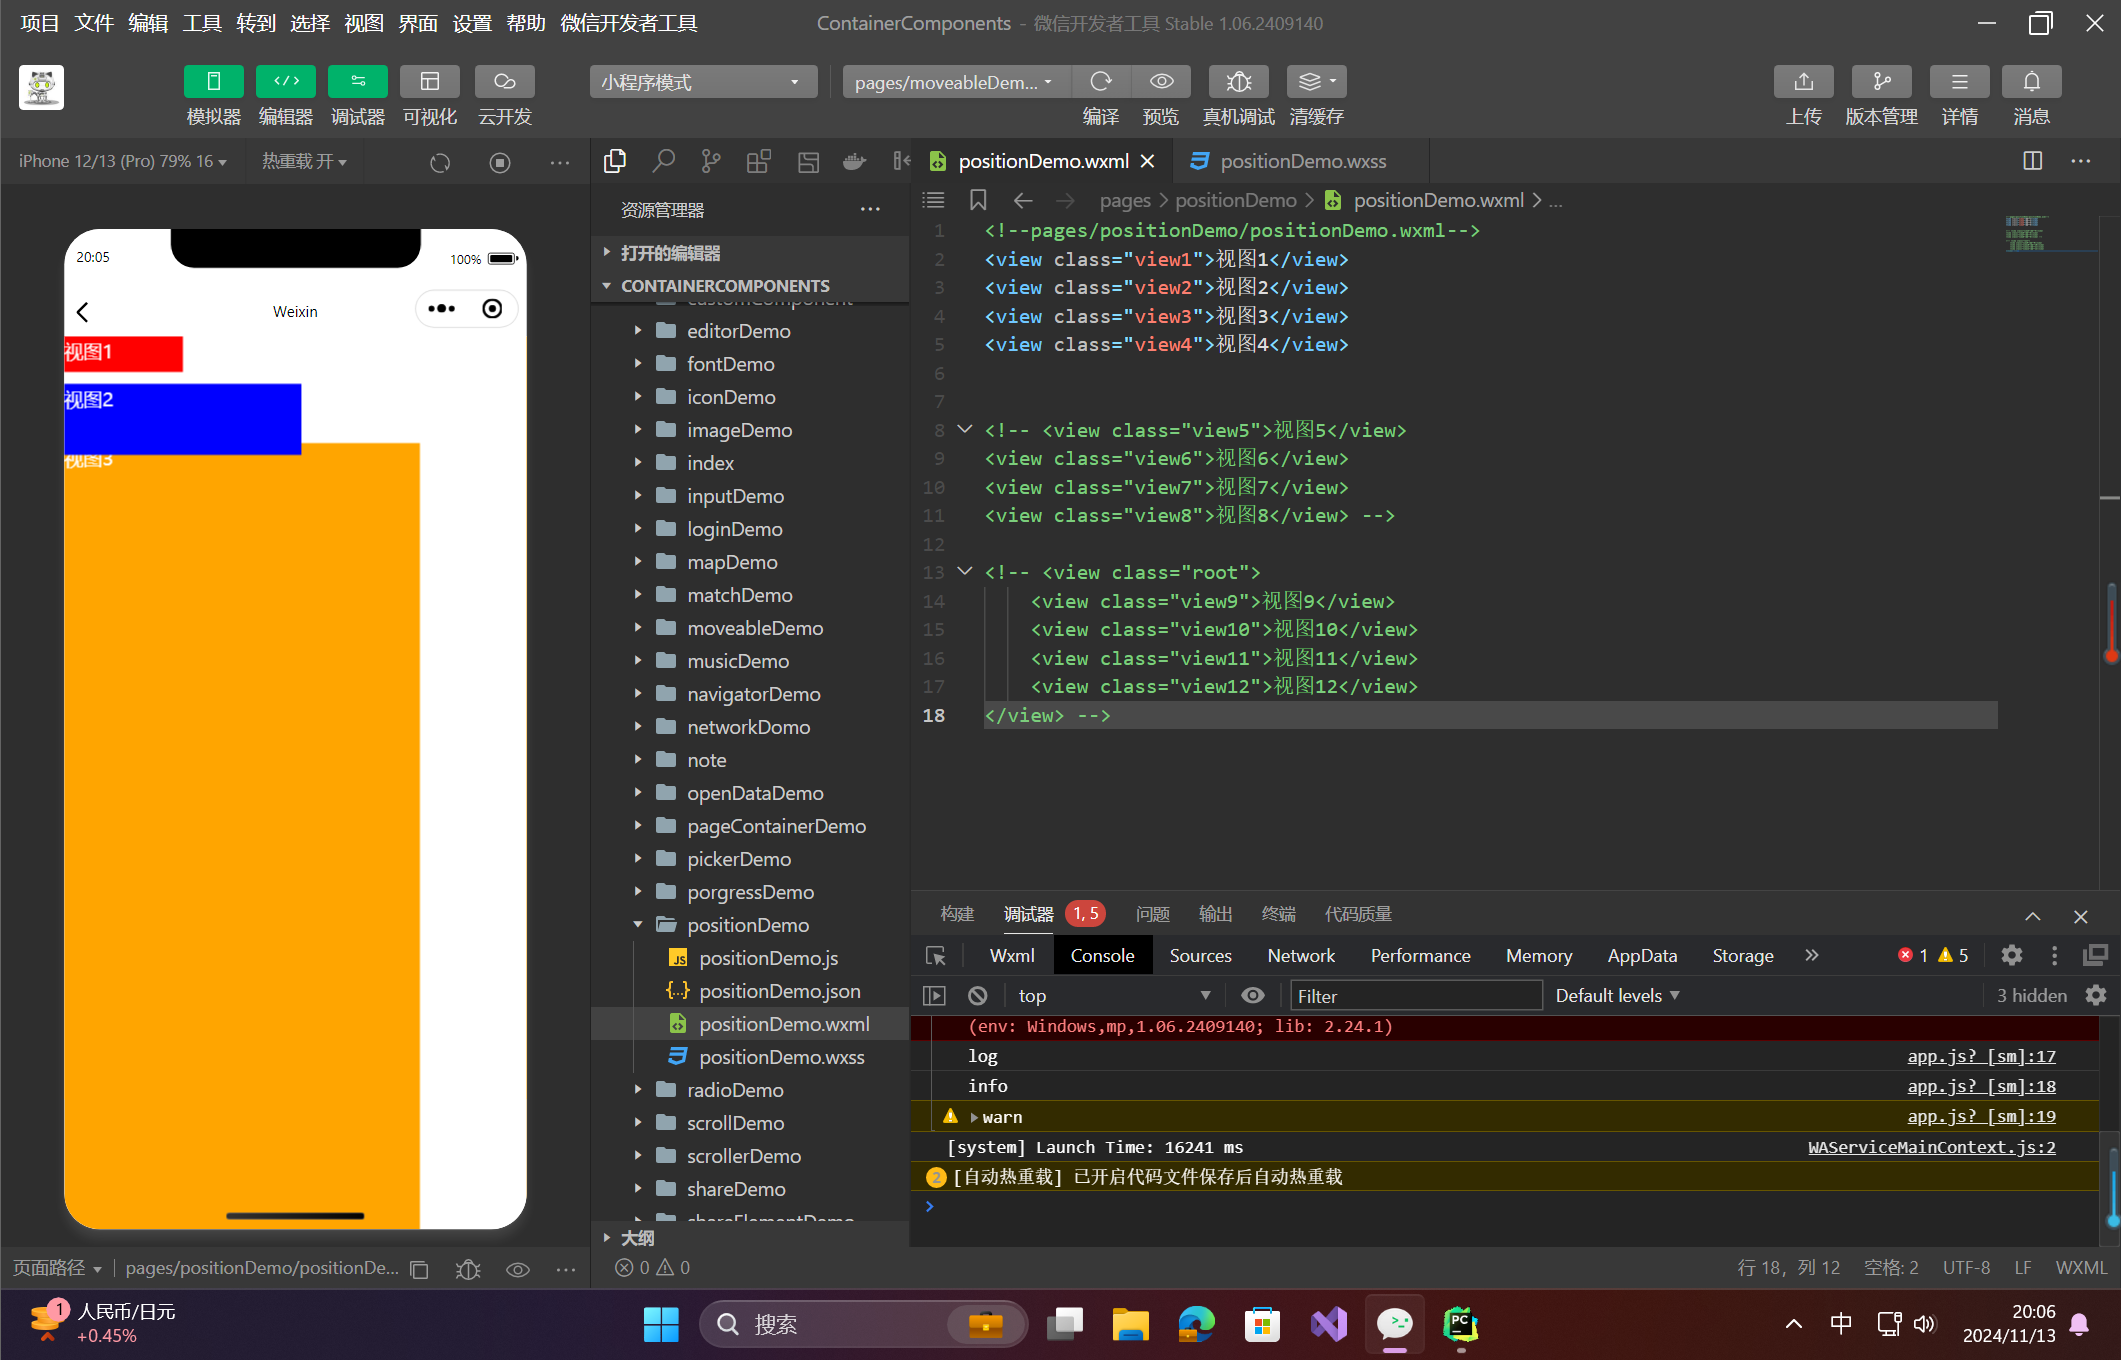Screen dimensions: 2121x1360
Task: Click the Compile refresh icon in the toolbar
Action: [x=1100, y=82]
